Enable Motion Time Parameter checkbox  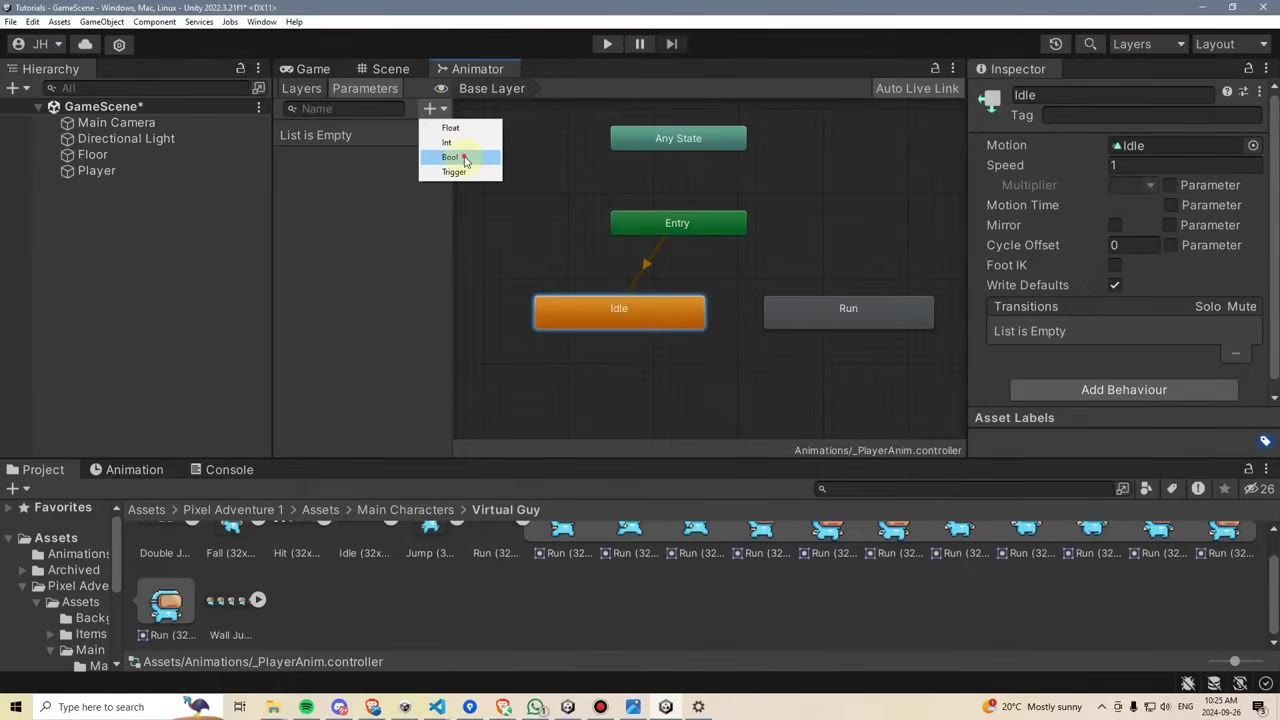pyautogui.click(x=1170, y=205)
